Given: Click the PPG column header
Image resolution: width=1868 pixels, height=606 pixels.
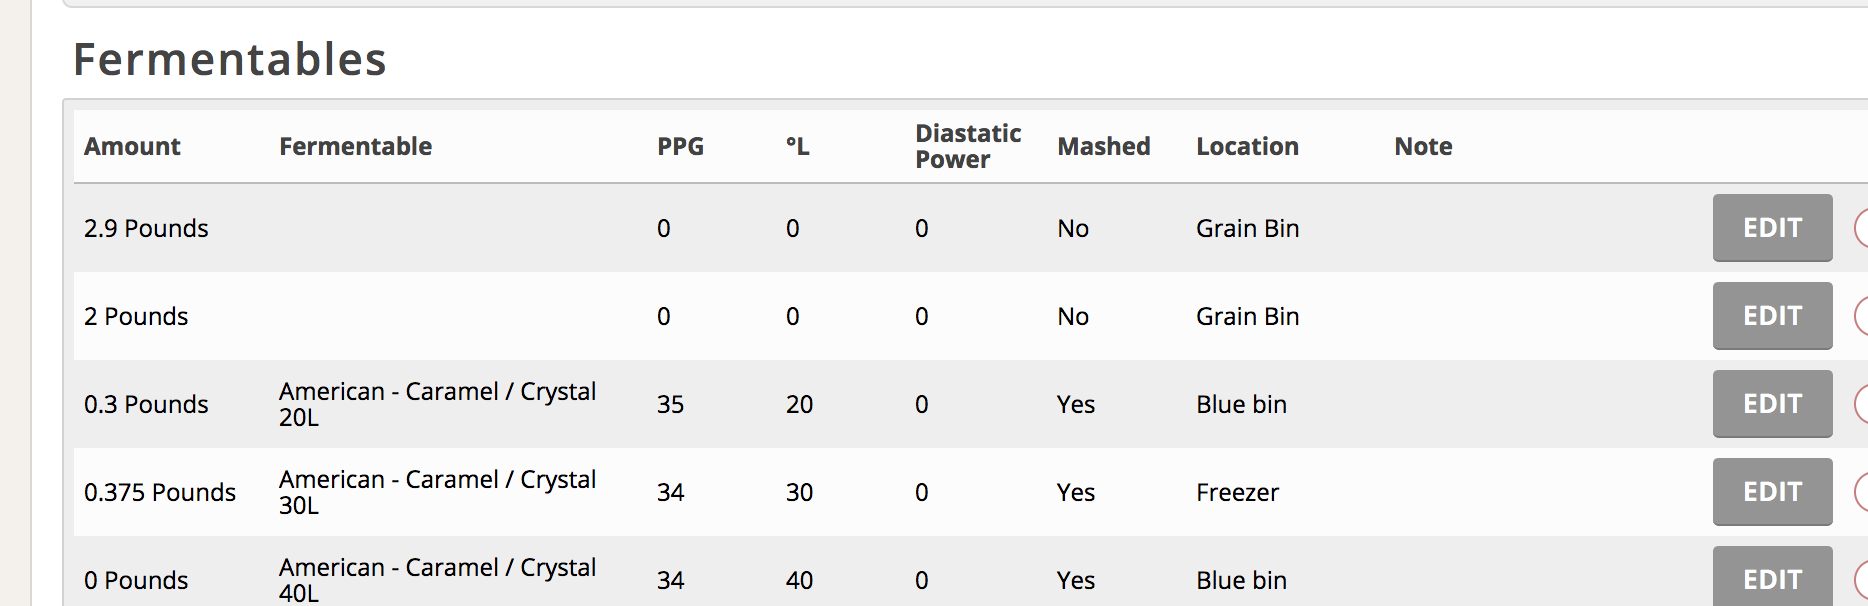Looking at the screenshot, I should [x=680, y=146].
